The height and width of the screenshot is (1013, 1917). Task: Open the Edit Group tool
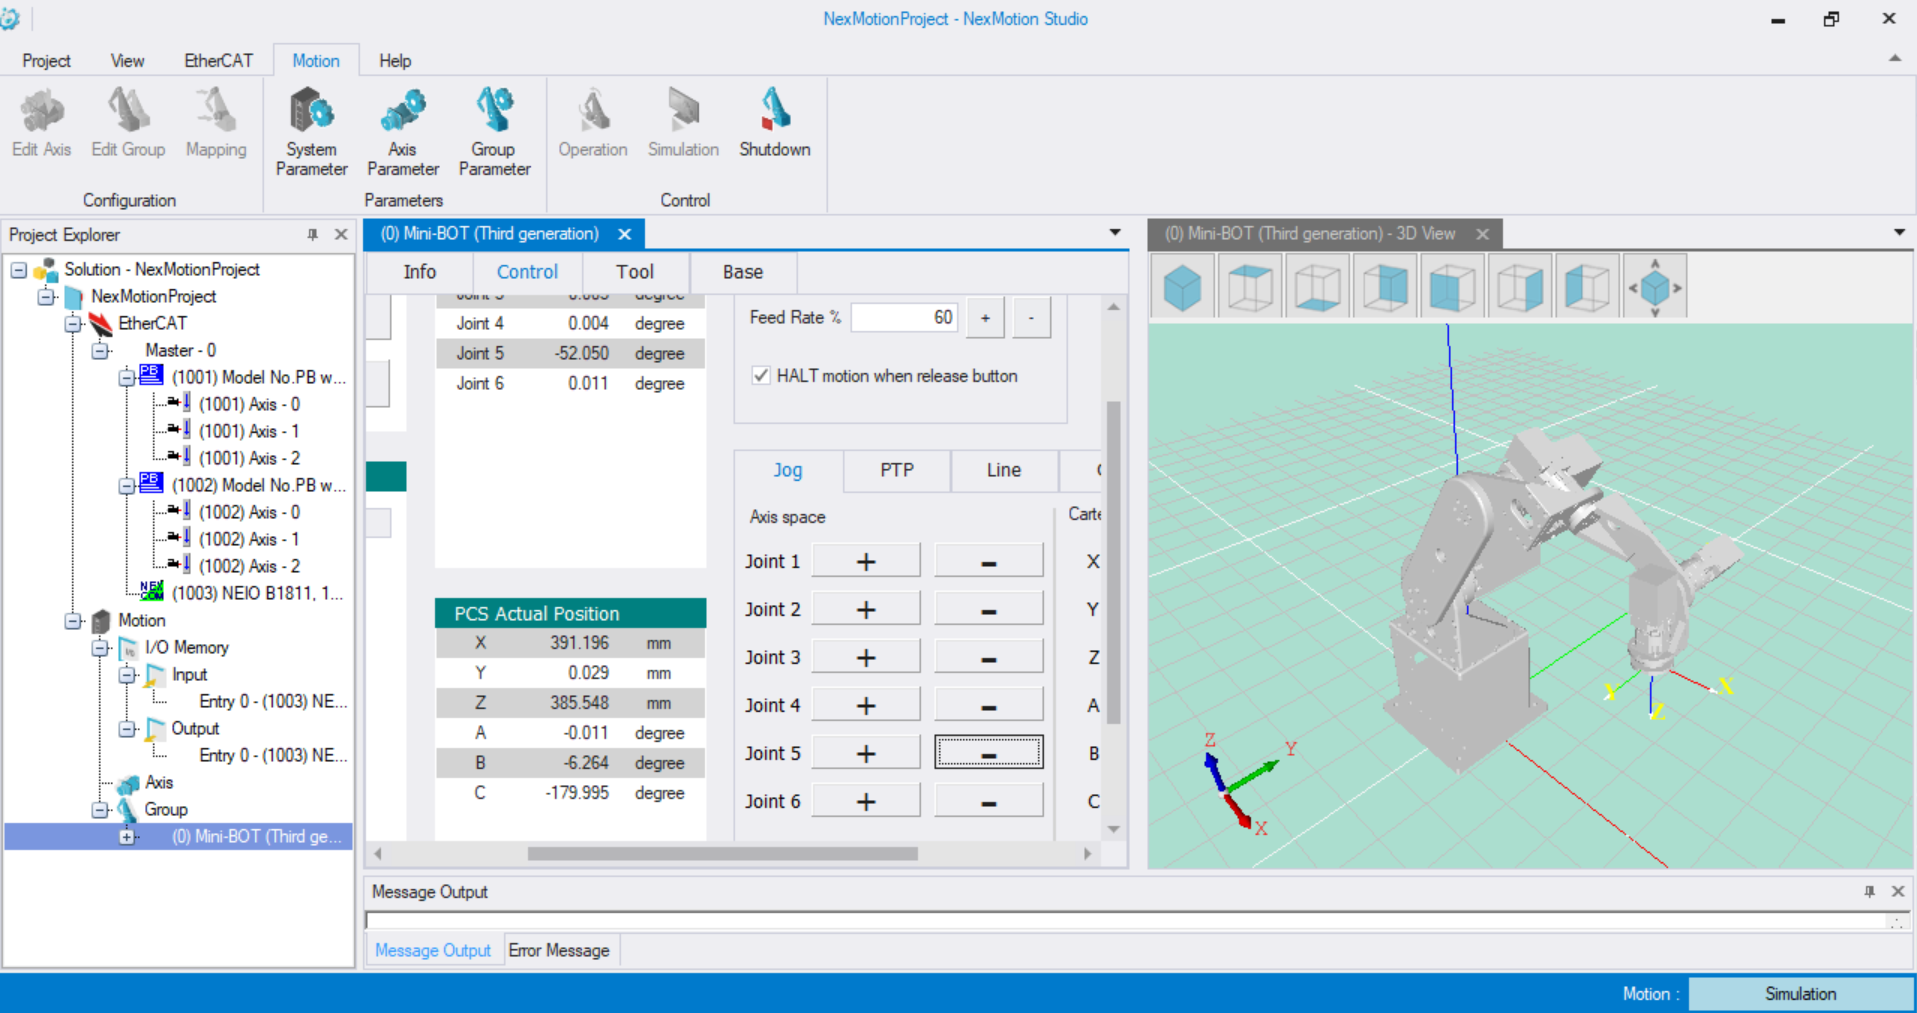[128, 122]
